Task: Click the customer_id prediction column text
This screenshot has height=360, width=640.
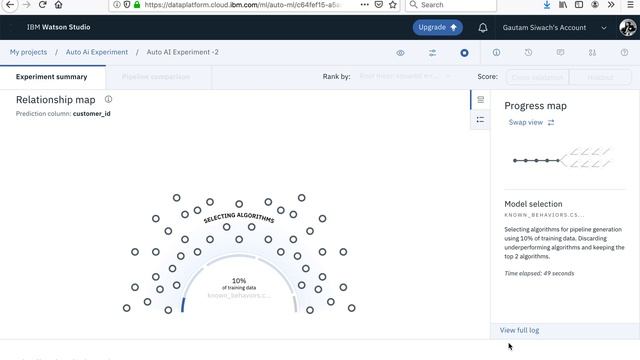Action: point(91,113)
